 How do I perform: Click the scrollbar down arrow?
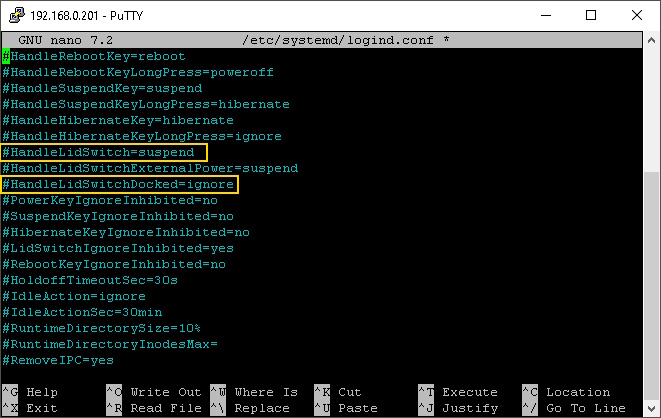point(650,408)
